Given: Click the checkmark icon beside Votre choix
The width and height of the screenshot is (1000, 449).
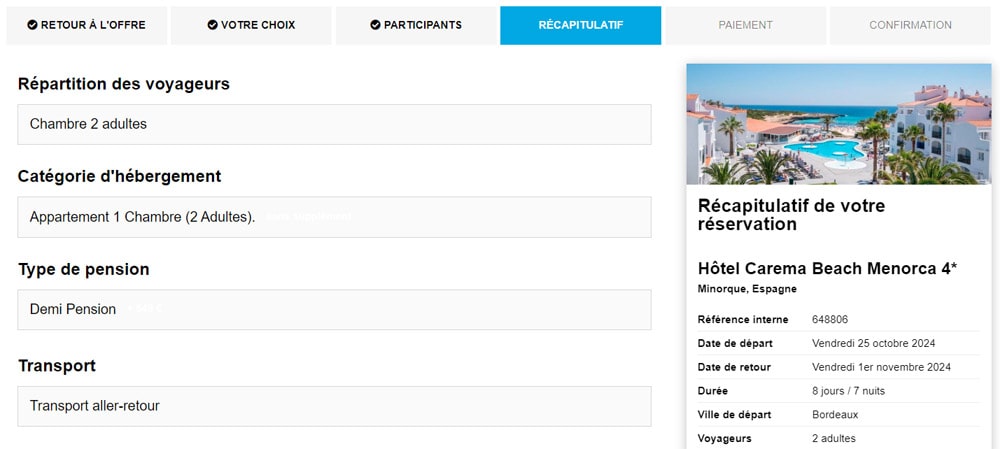Looking at the screenshot, I should tap(213, 25).
